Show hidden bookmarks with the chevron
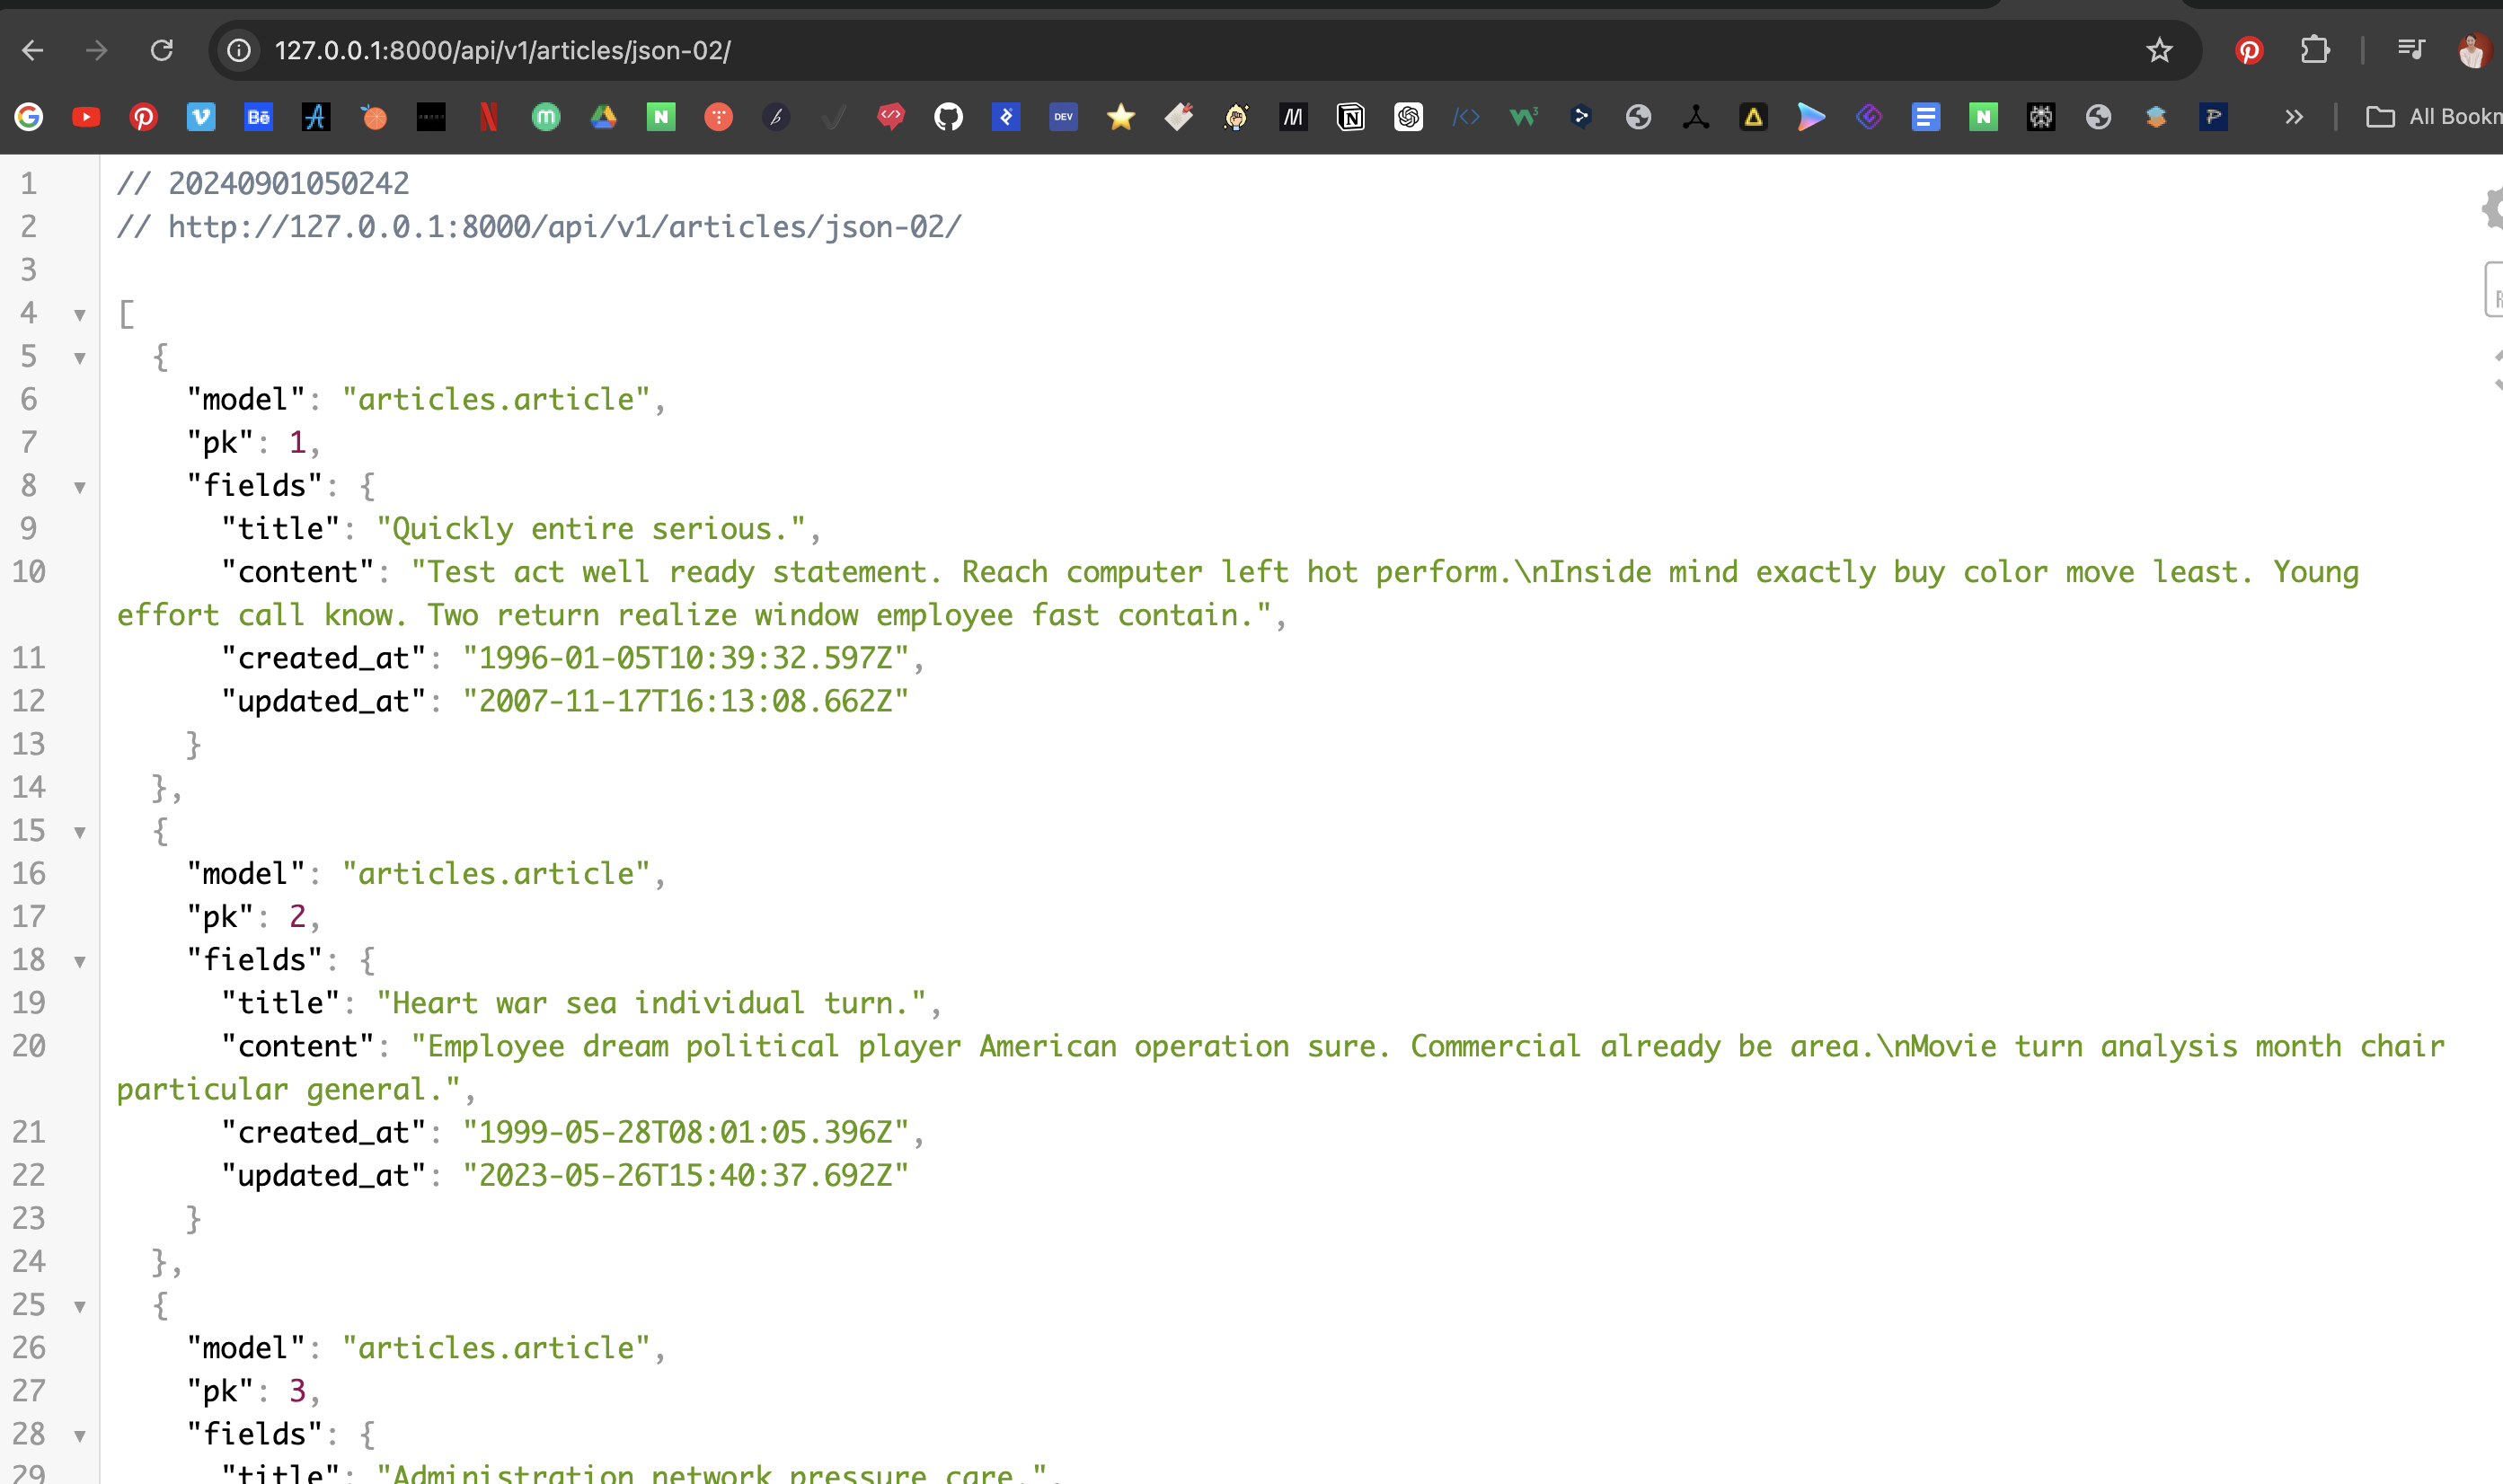This screenshot has width=2503, height=1484. [2294, 117]
